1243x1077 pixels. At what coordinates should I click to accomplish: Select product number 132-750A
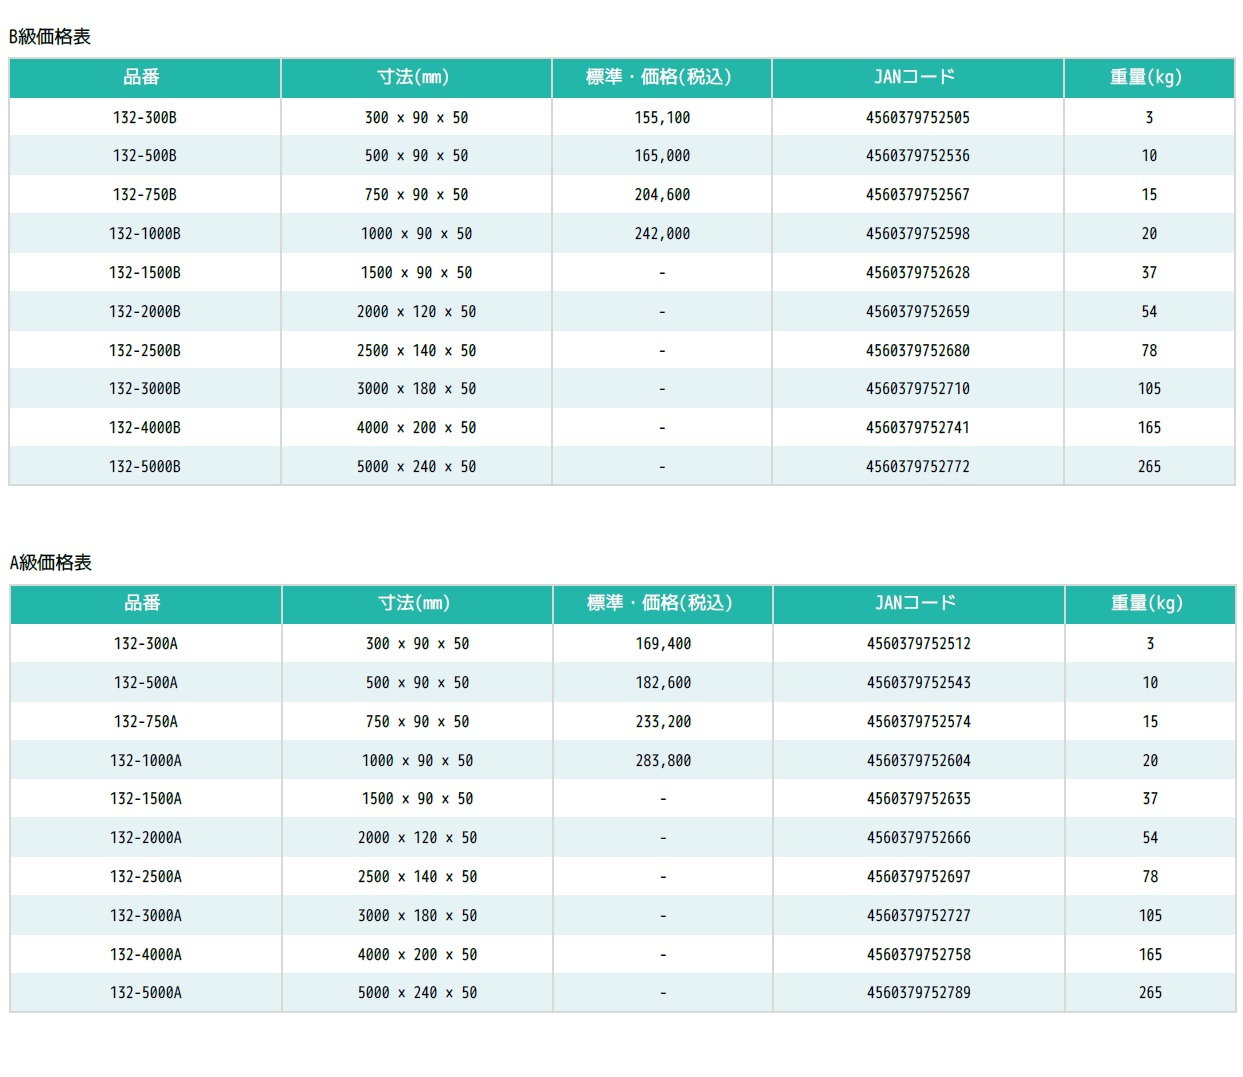146,722
